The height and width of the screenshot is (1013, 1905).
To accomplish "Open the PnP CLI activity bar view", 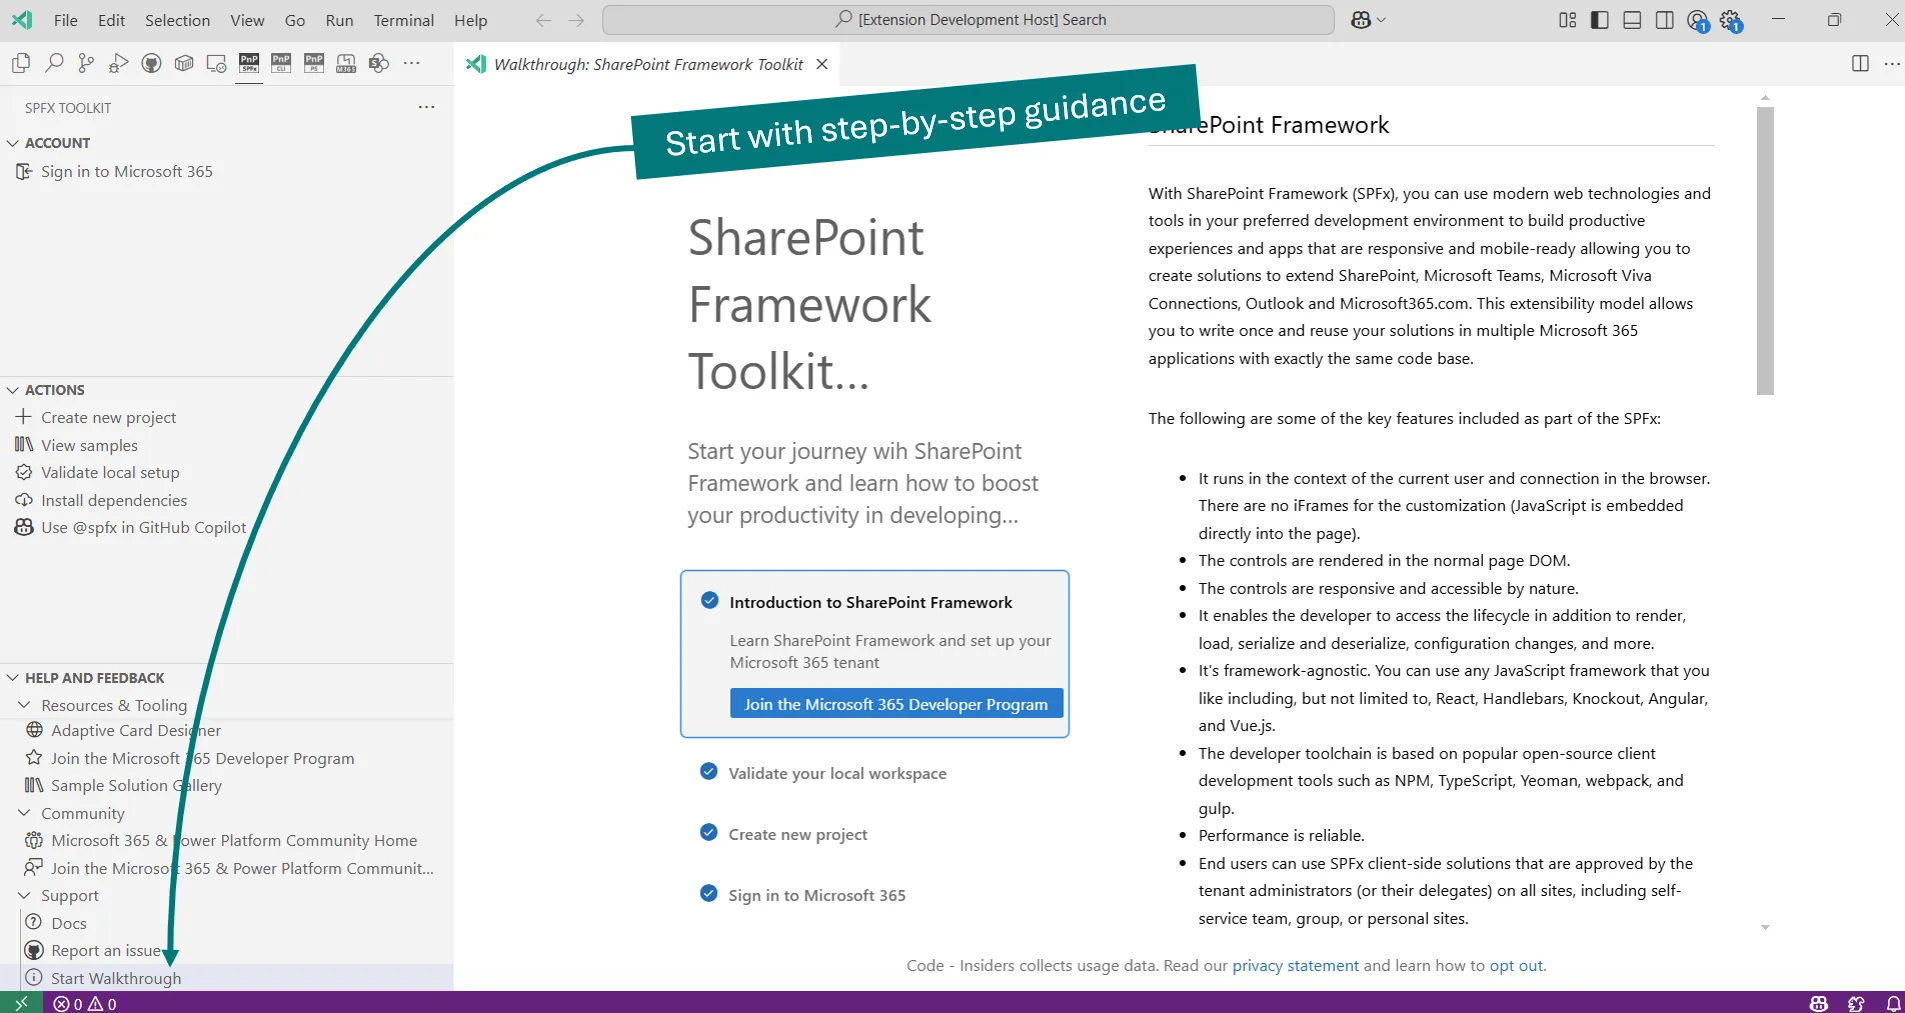I will click(281, 63).
